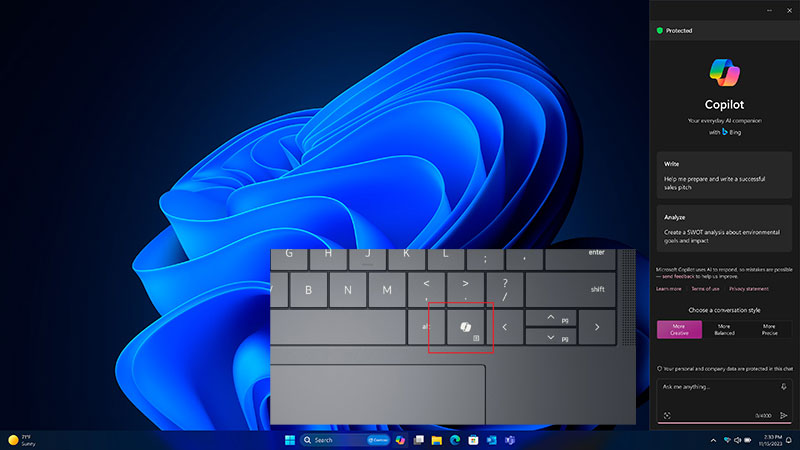Open Microsoft Edge from the taskbar
Viewport: 800px width, 450px height.
pyautogui.click(x=455, y=440)
